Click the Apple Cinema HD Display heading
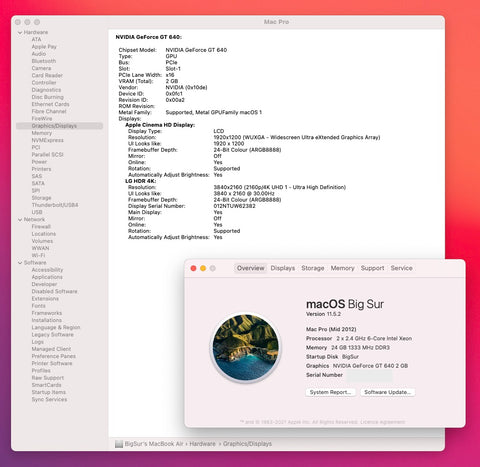The width and height of the screenshot is (480, 467). point(160,125)
